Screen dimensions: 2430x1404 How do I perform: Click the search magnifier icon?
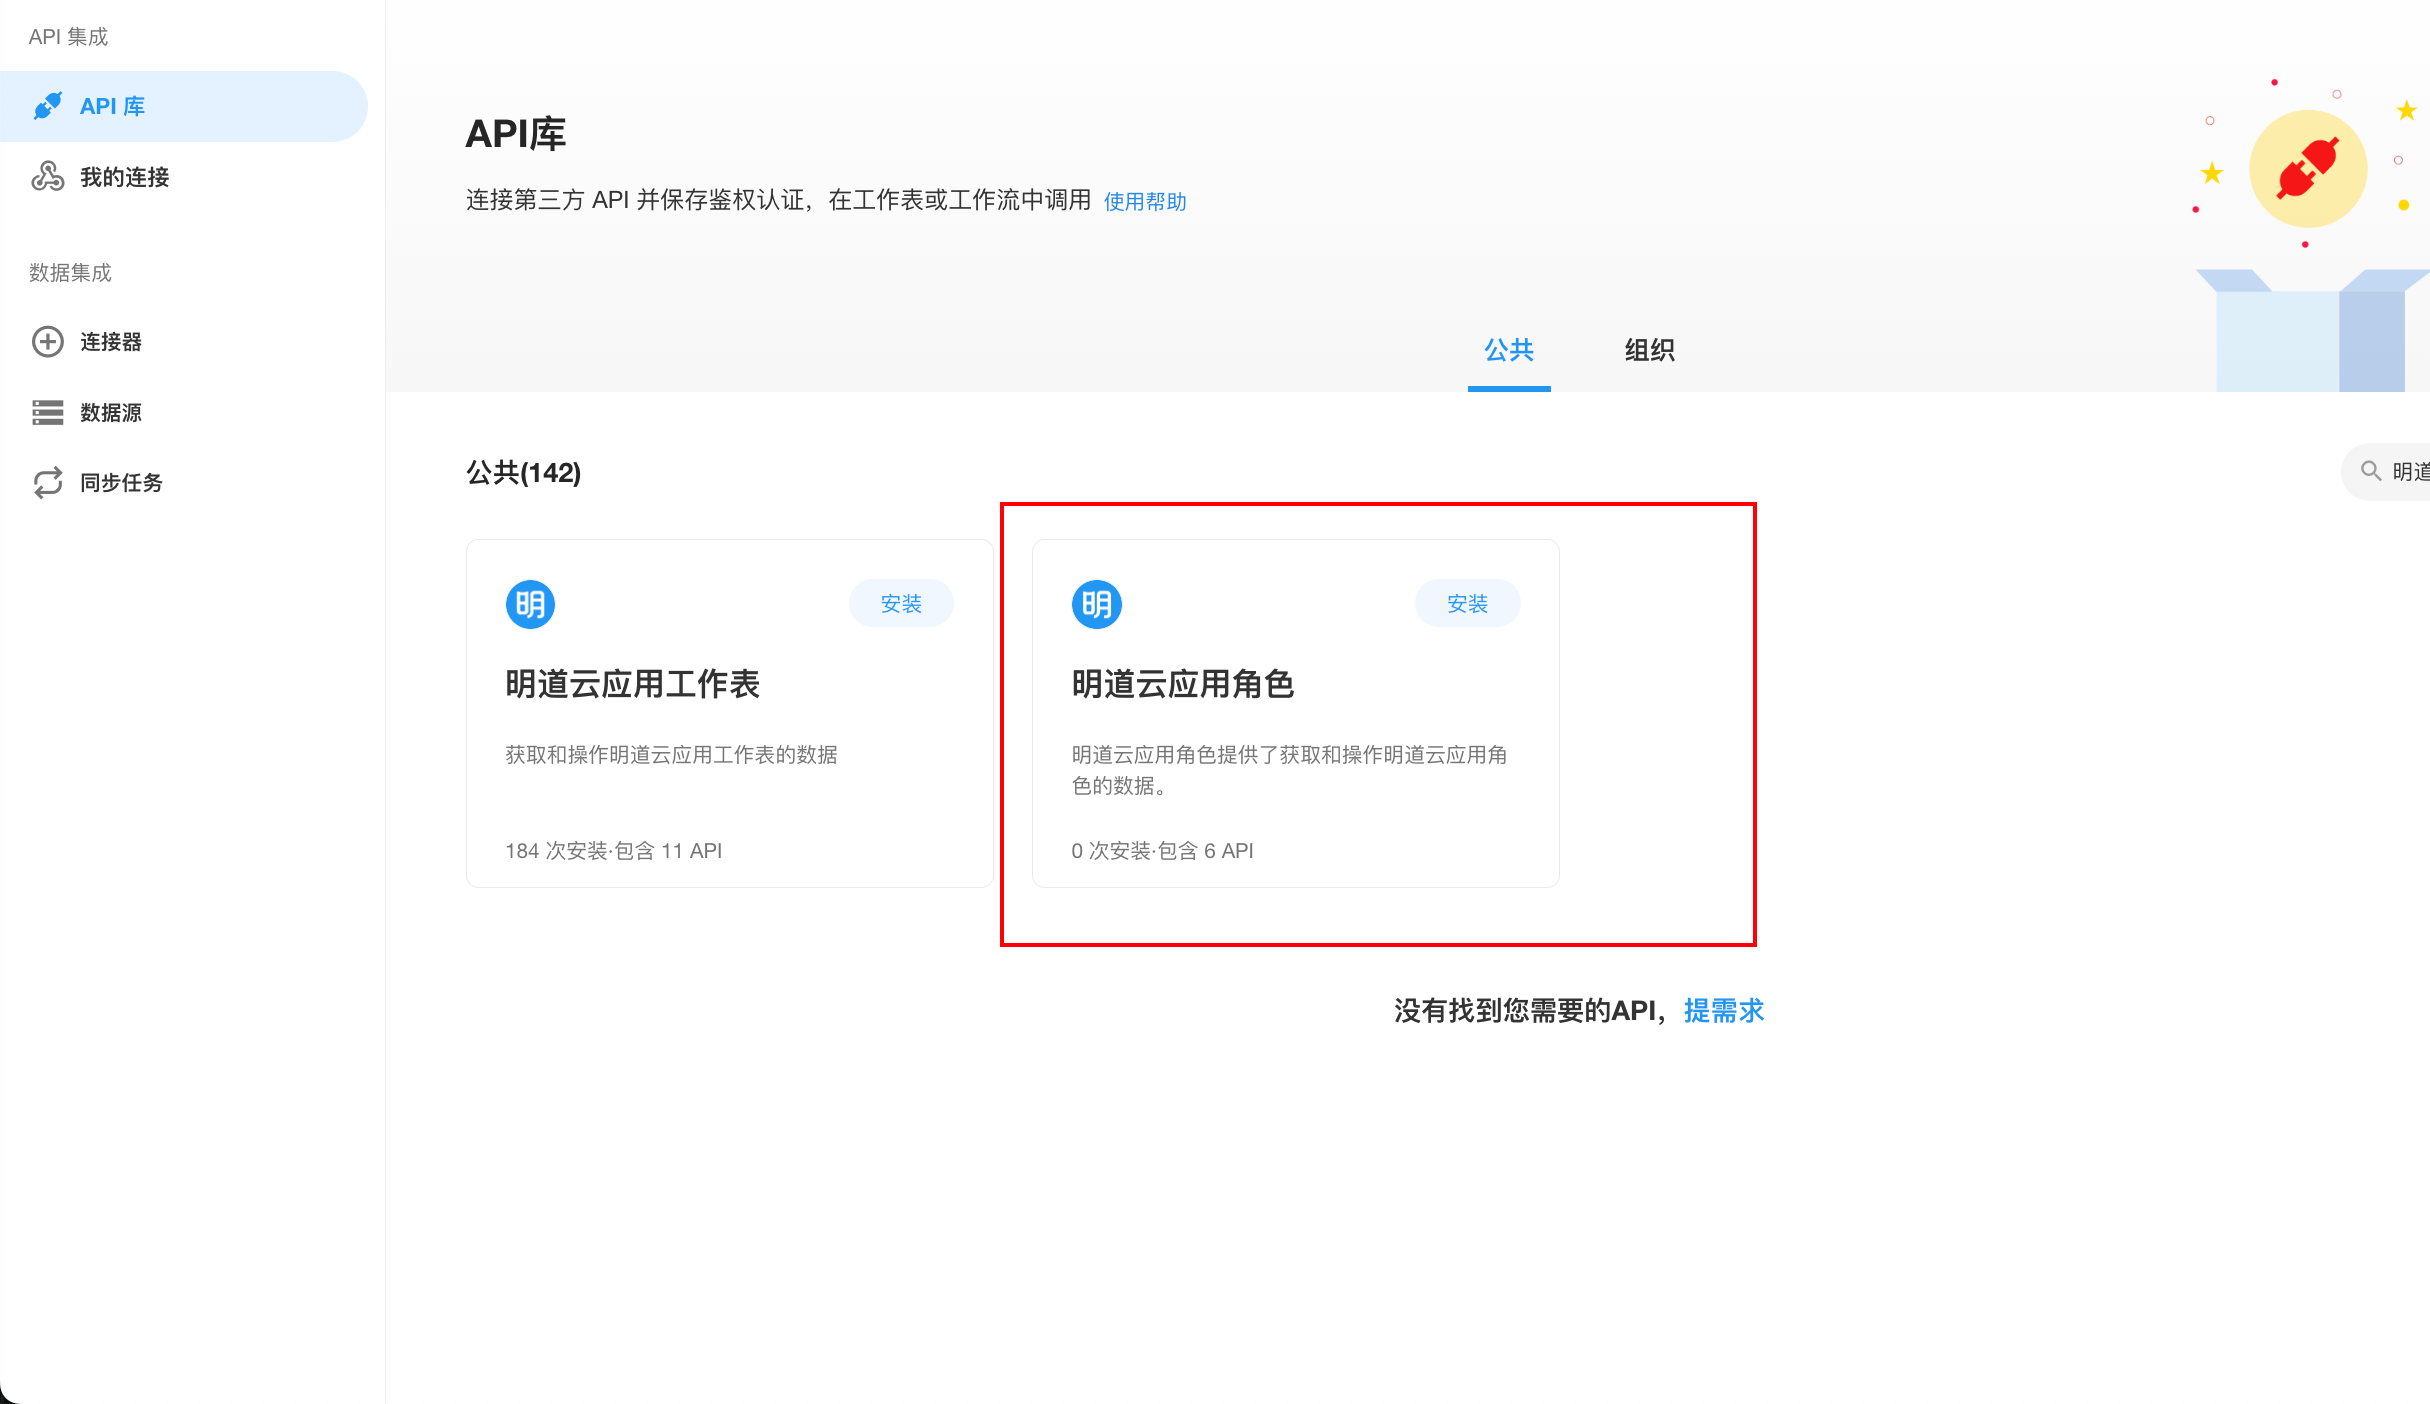pos(2370,471)
